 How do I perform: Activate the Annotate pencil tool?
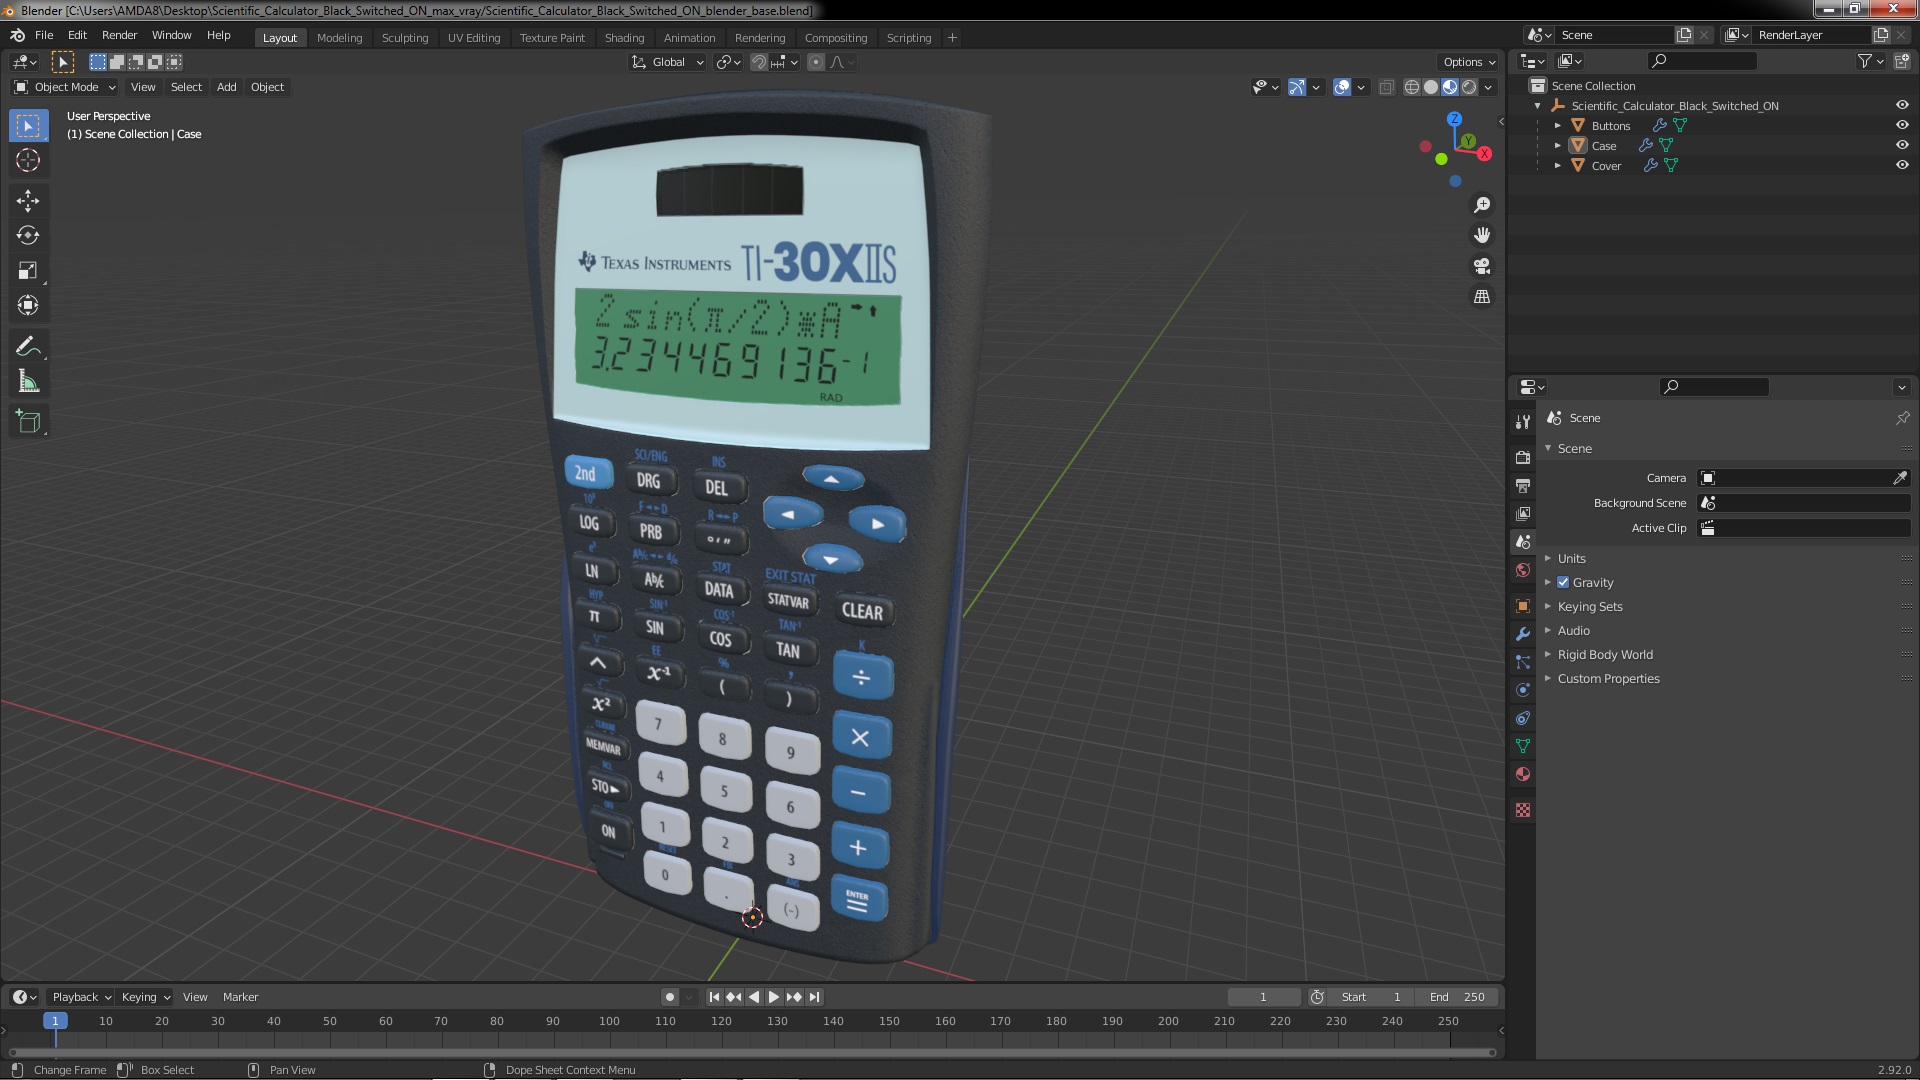click(x=27, y=347)
